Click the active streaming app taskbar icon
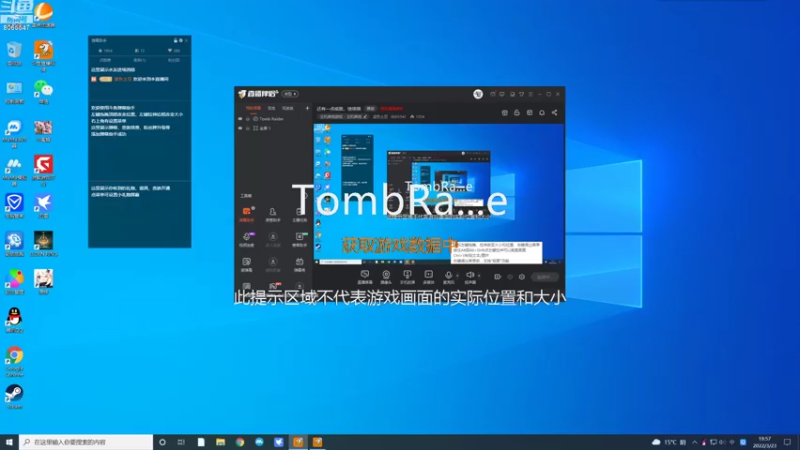The width and height of the screenshot is (800, 450). [298, 442]
